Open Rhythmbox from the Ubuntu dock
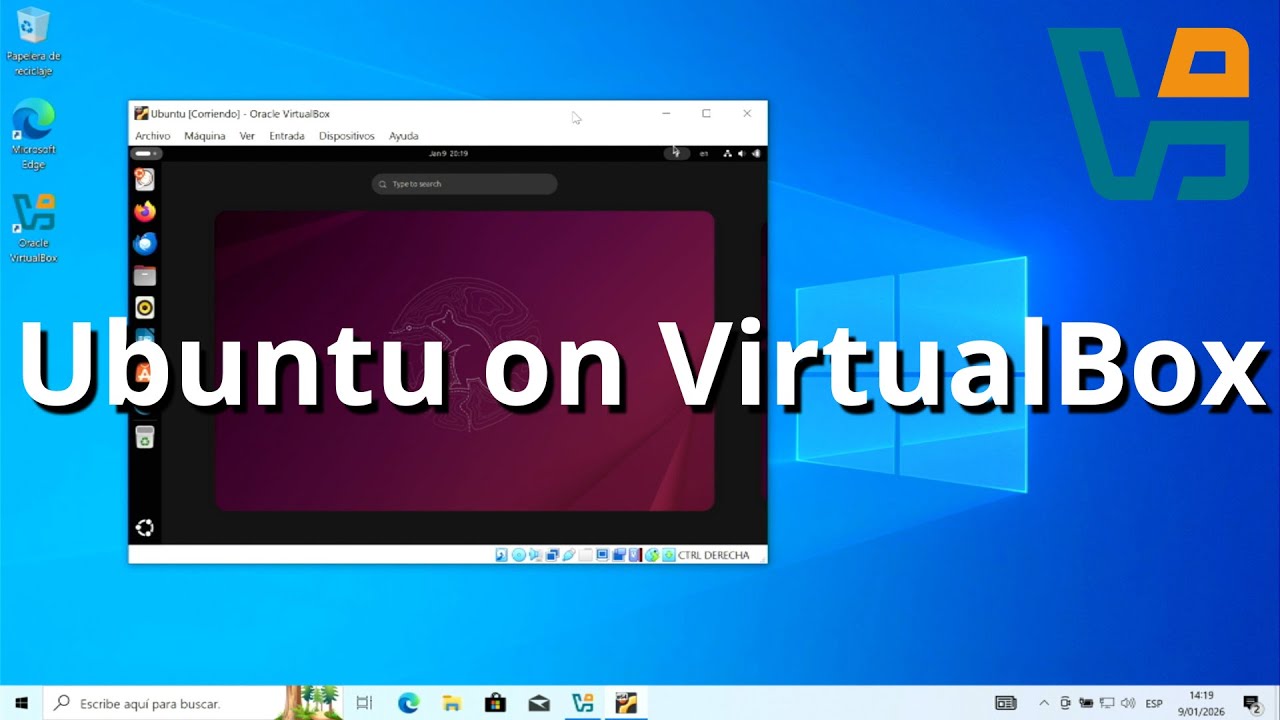1280x720 pixels. tap(145, 308)
